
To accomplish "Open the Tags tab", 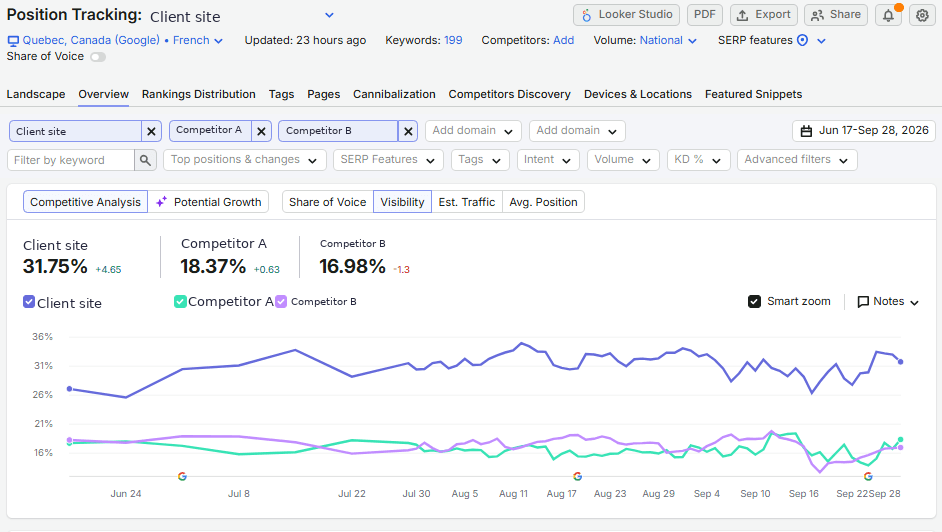I will [x=282, y=94].
